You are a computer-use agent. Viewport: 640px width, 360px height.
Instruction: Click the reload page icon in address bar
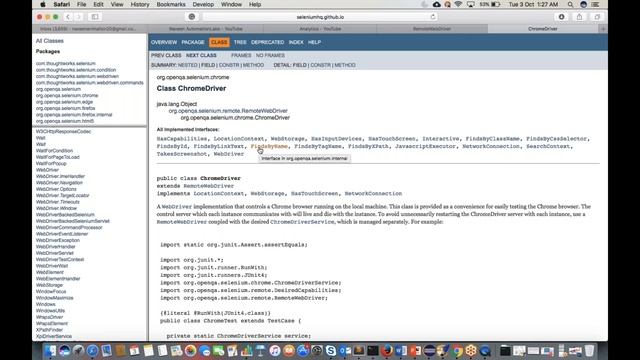click(433, 17)
